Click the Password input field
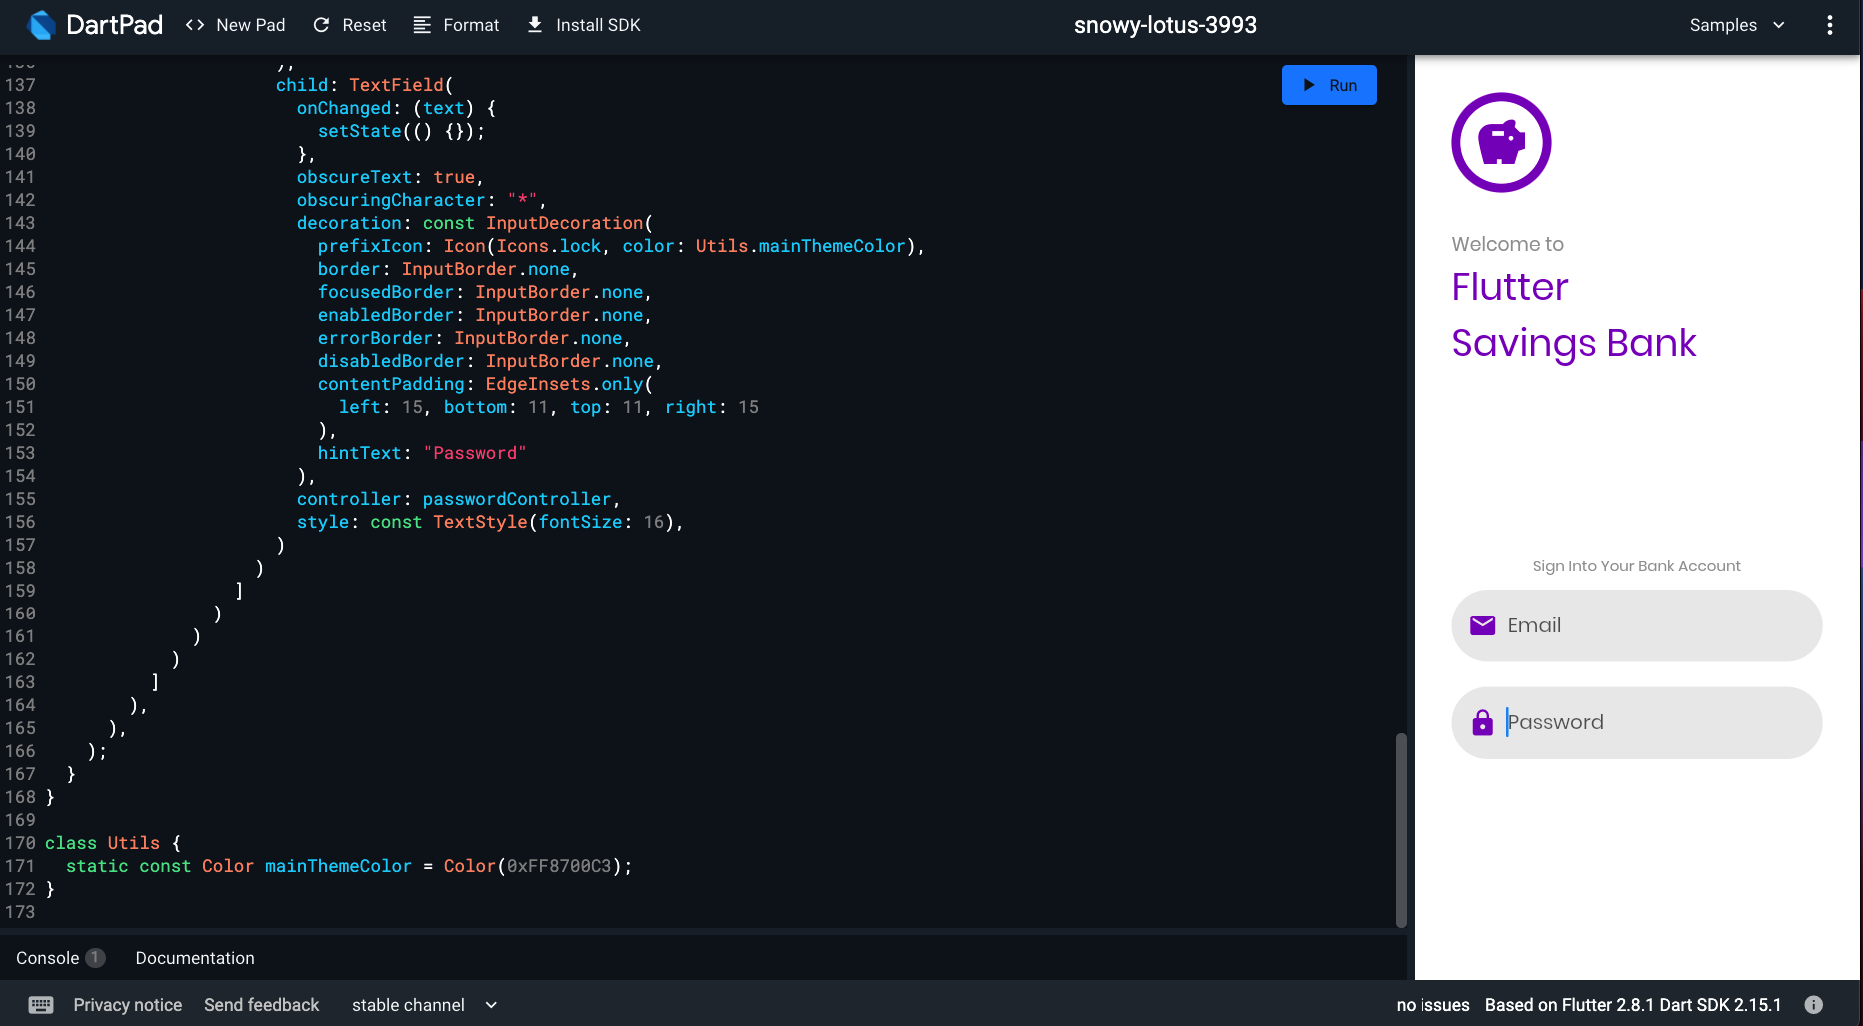This screenshot has height=1026, width=1863. pyautogui.click(x=1636, y=722)
